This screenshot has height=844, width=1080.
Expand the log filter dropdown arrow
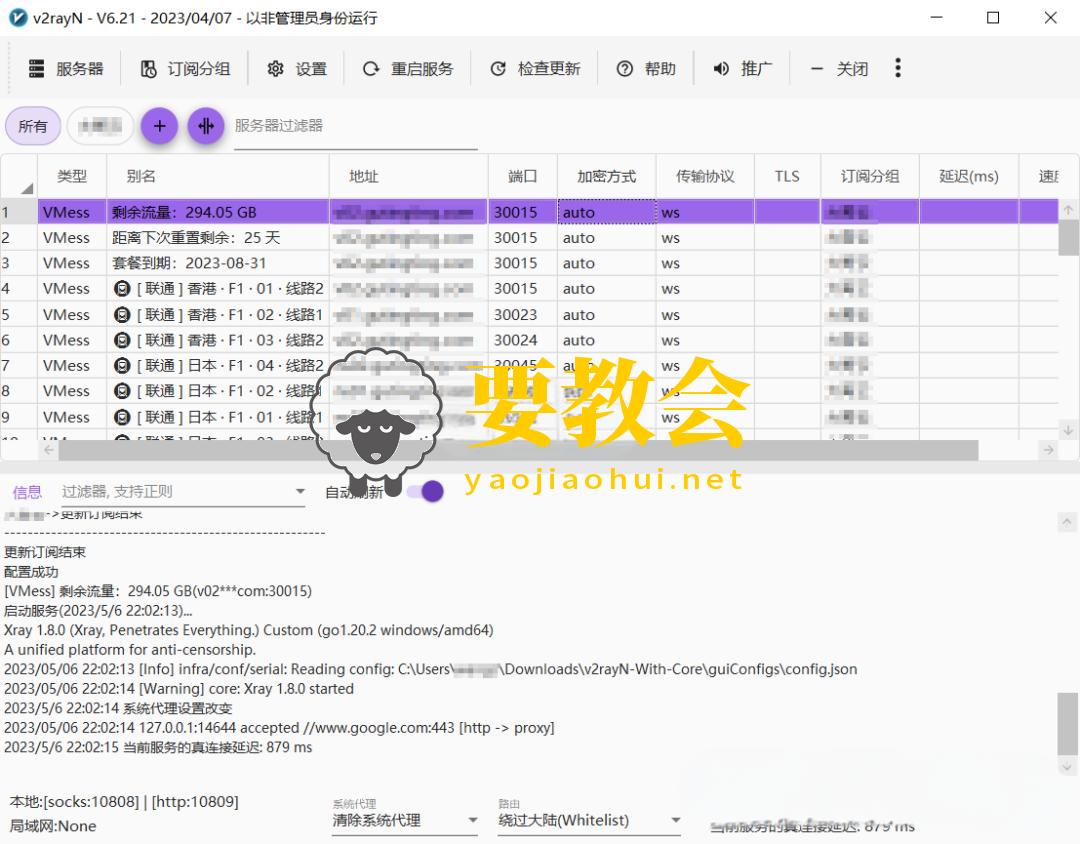pyautogui.click(x=300, y=491)
